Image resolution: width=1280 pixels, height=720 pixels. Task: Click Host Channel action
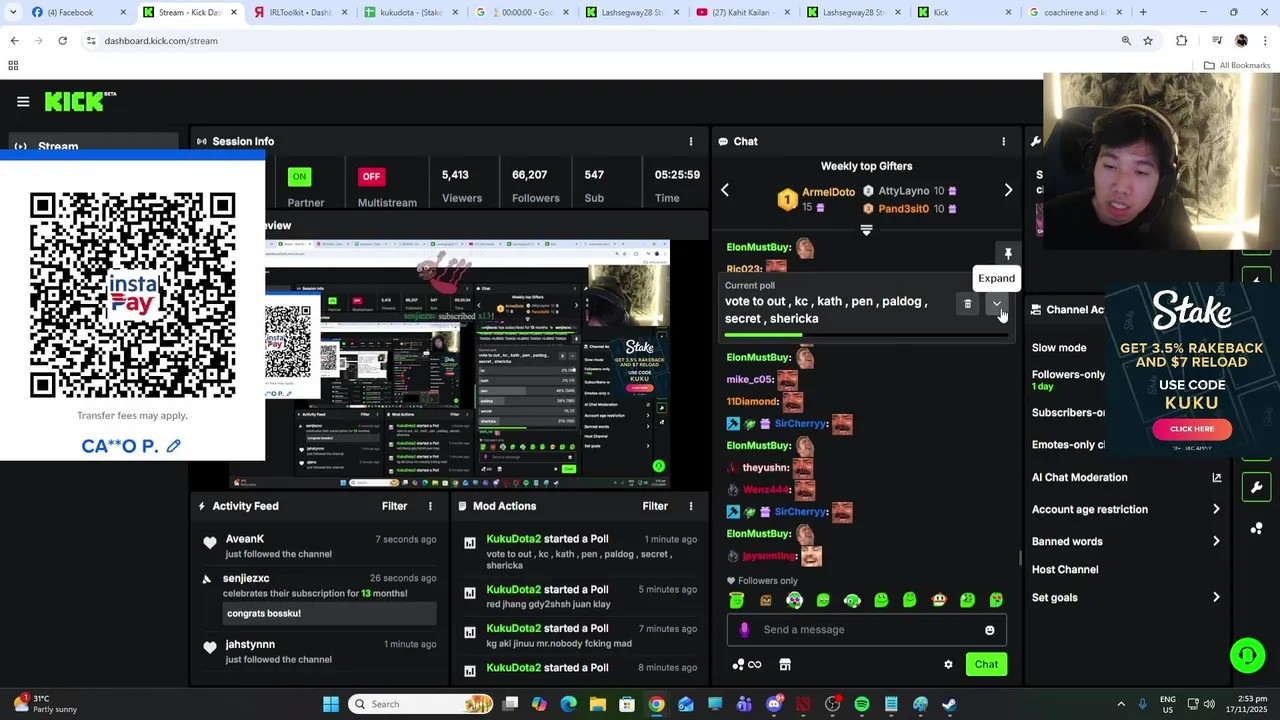(x=1065, y=569)
